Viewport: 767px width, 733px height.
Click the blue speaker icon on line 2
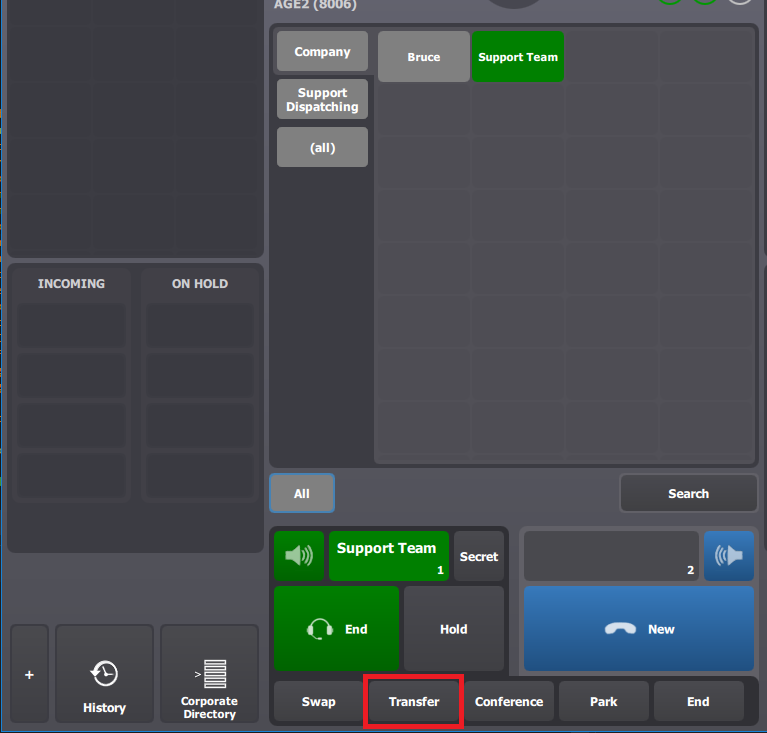[729, 555]
